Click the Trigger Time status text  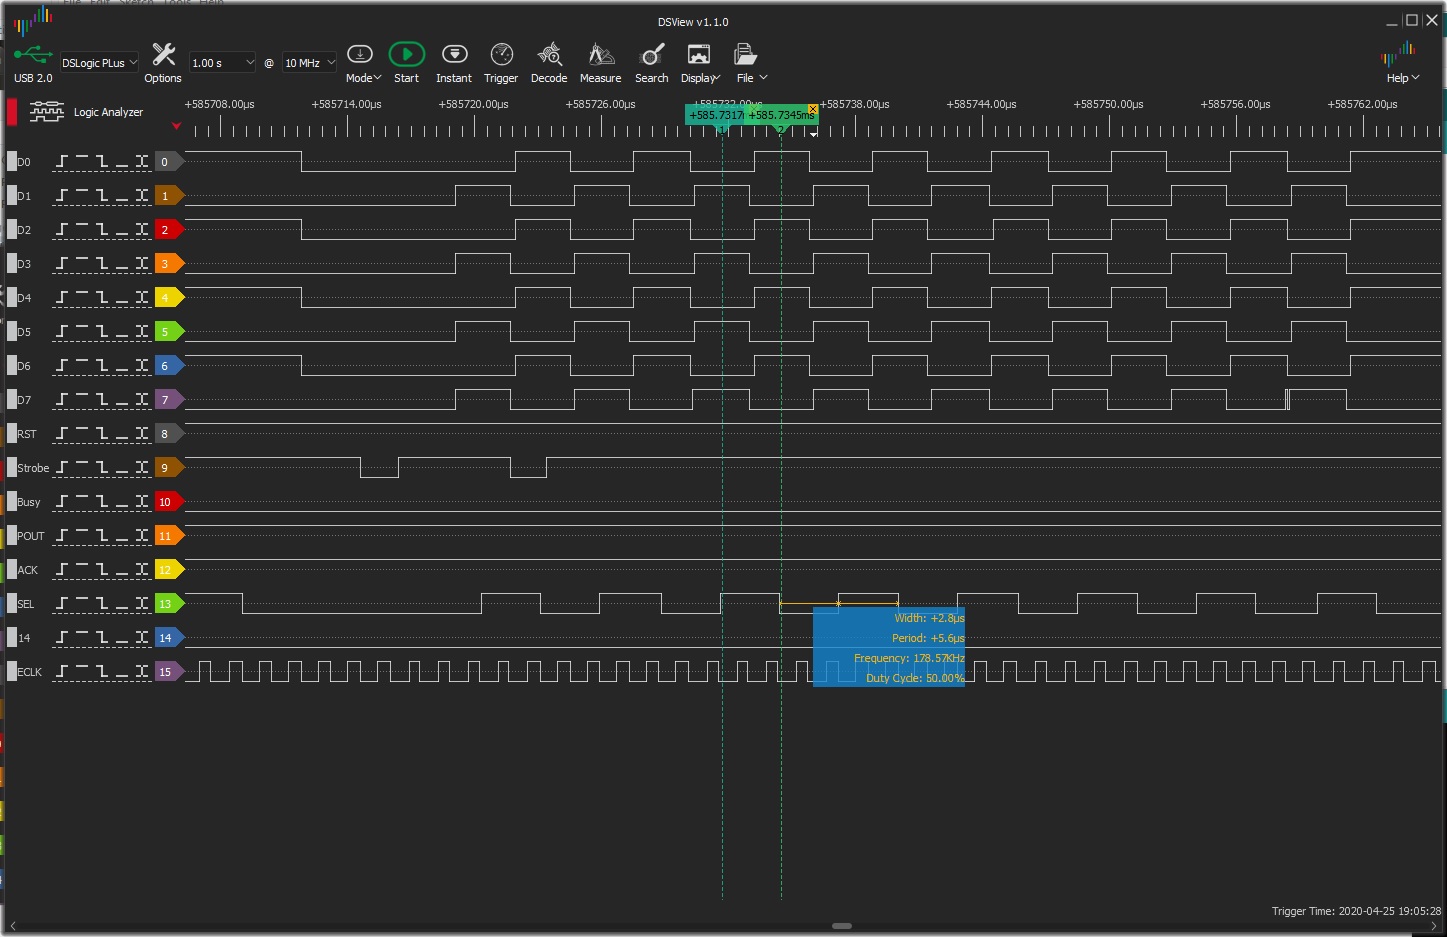pyautogui.click(x=1356, y=911)
